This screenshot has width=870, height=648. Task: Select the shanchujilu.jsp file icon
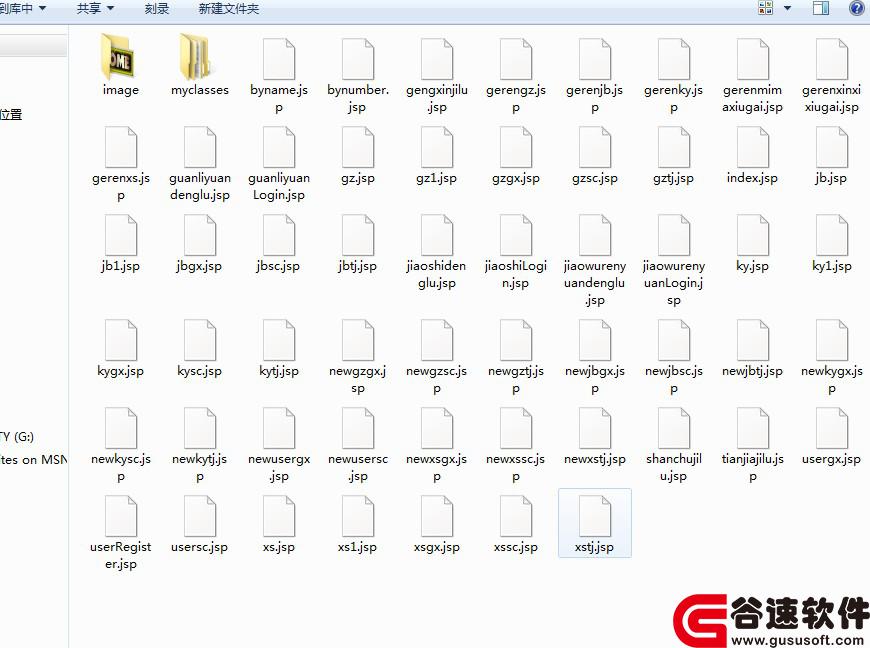pos(674,428)
